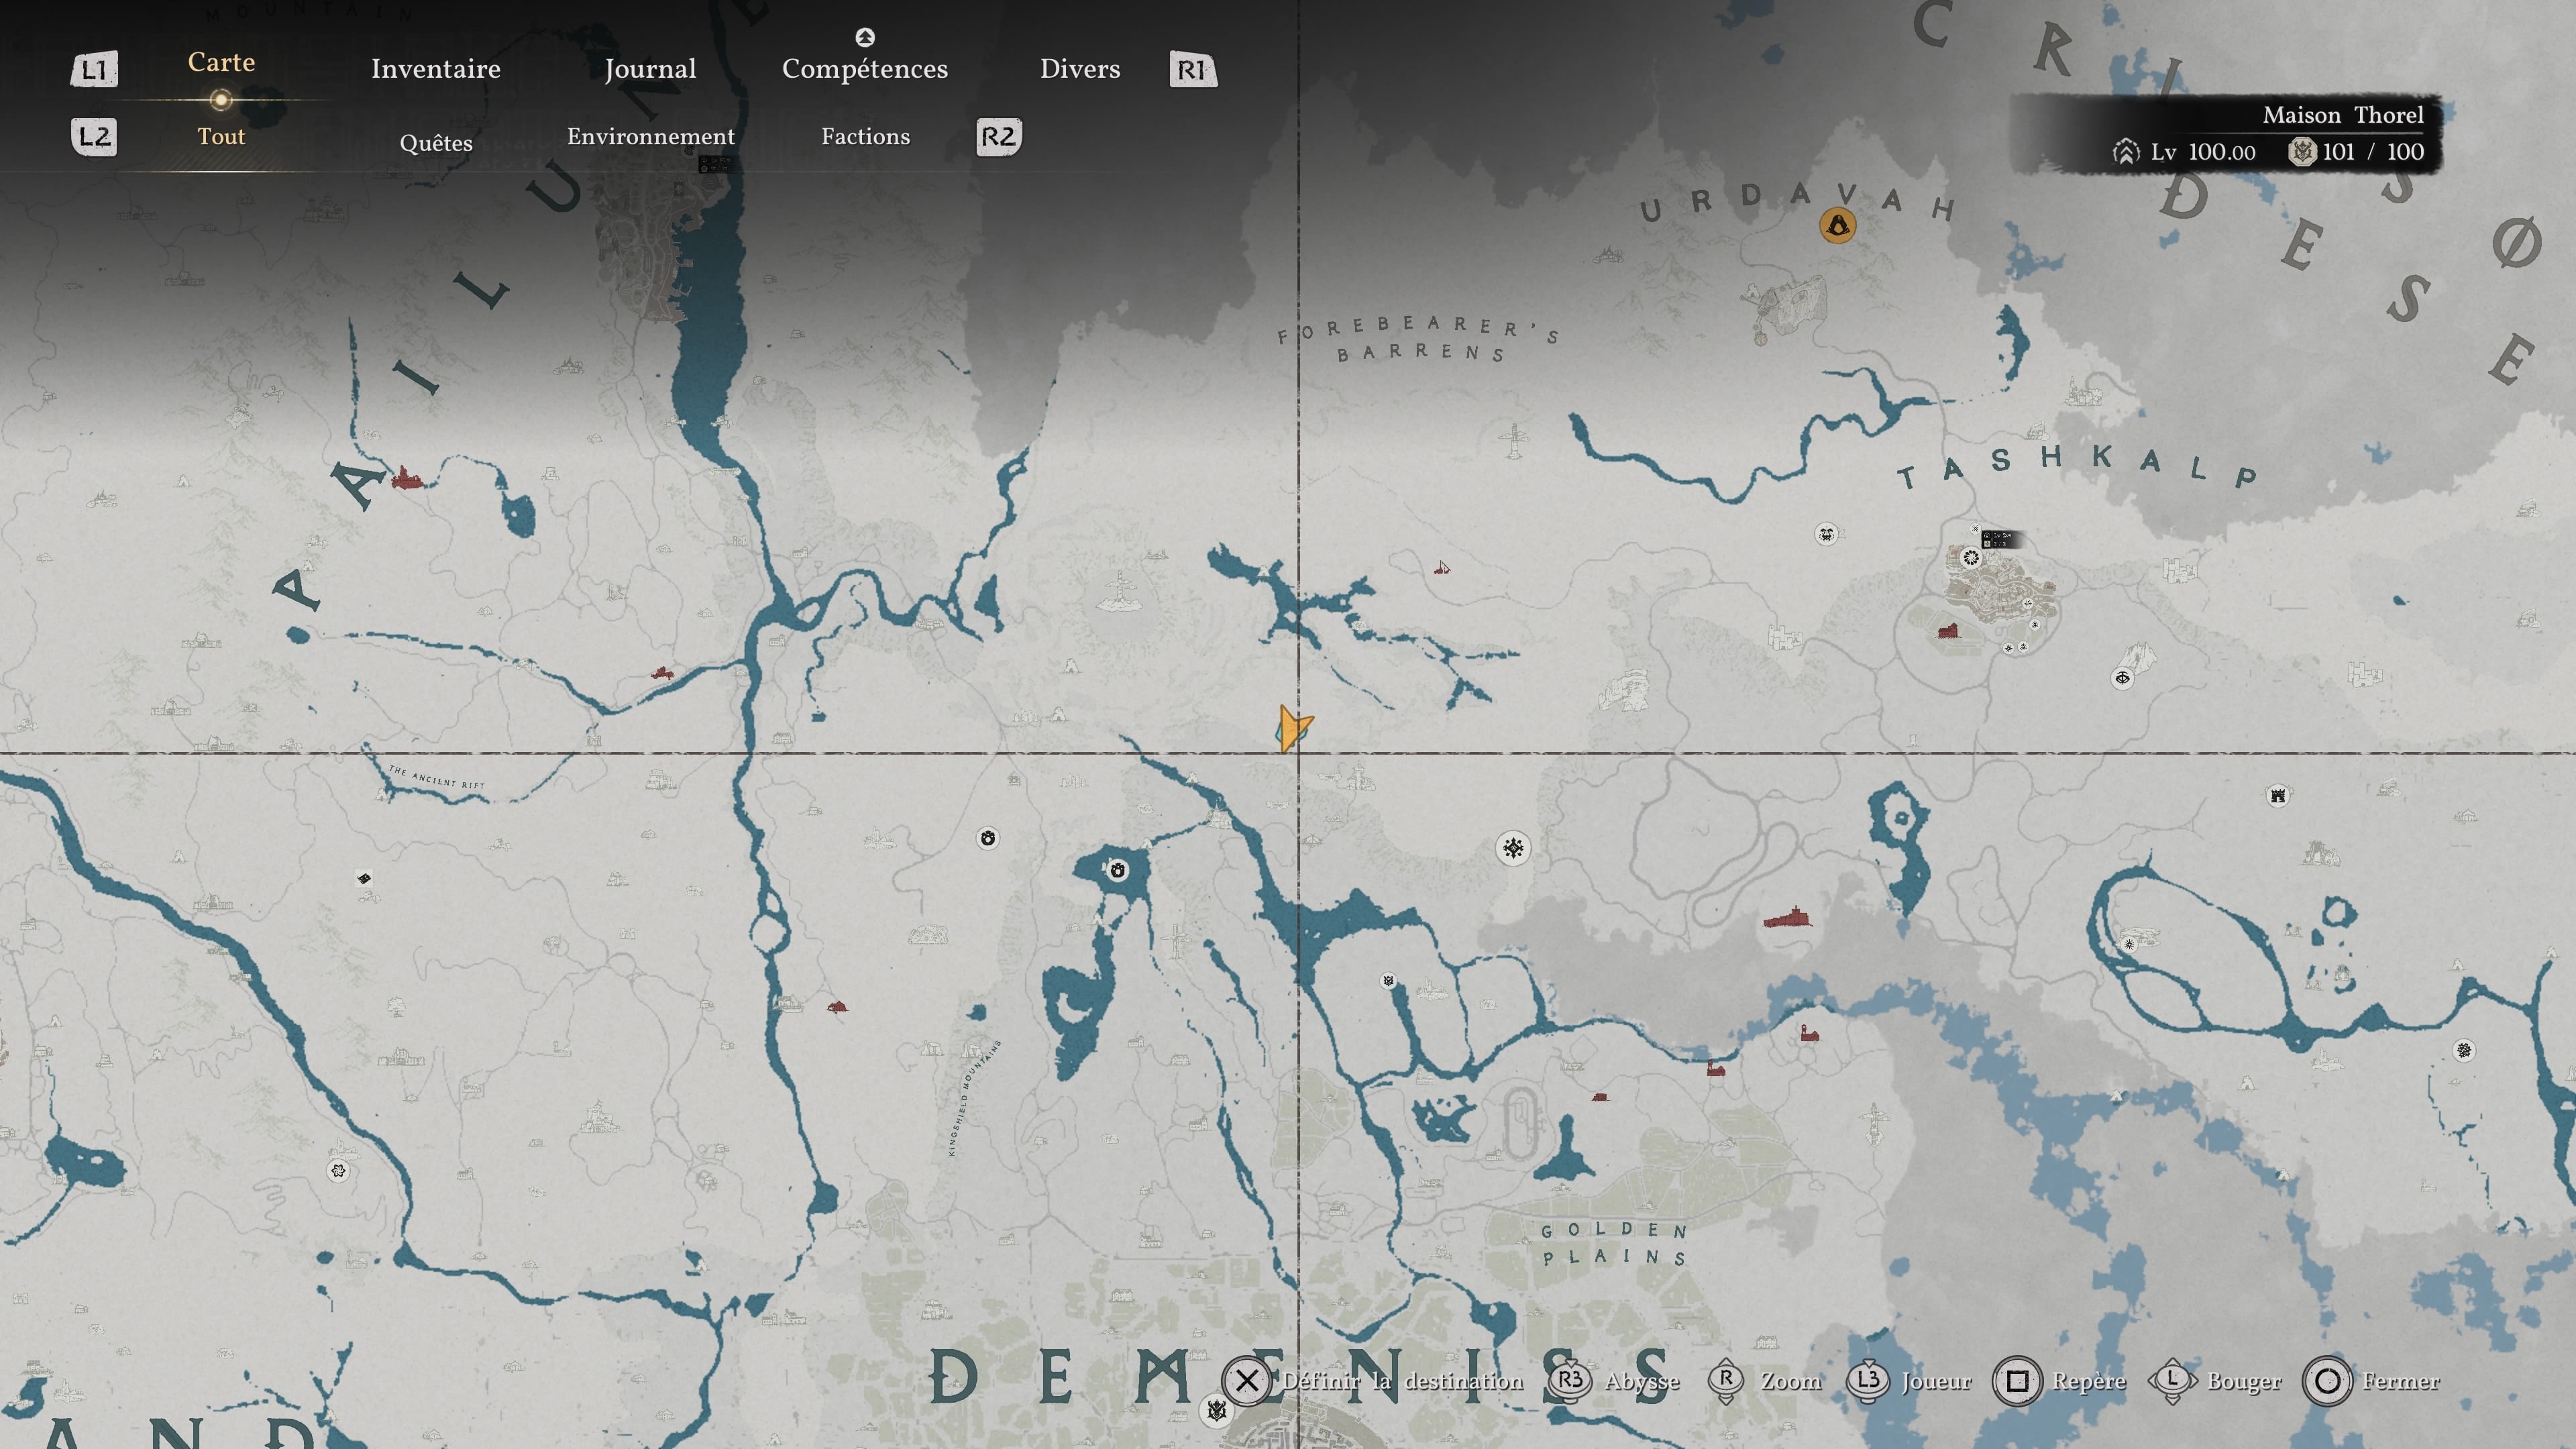Close the map with Fermer

2371,1381
